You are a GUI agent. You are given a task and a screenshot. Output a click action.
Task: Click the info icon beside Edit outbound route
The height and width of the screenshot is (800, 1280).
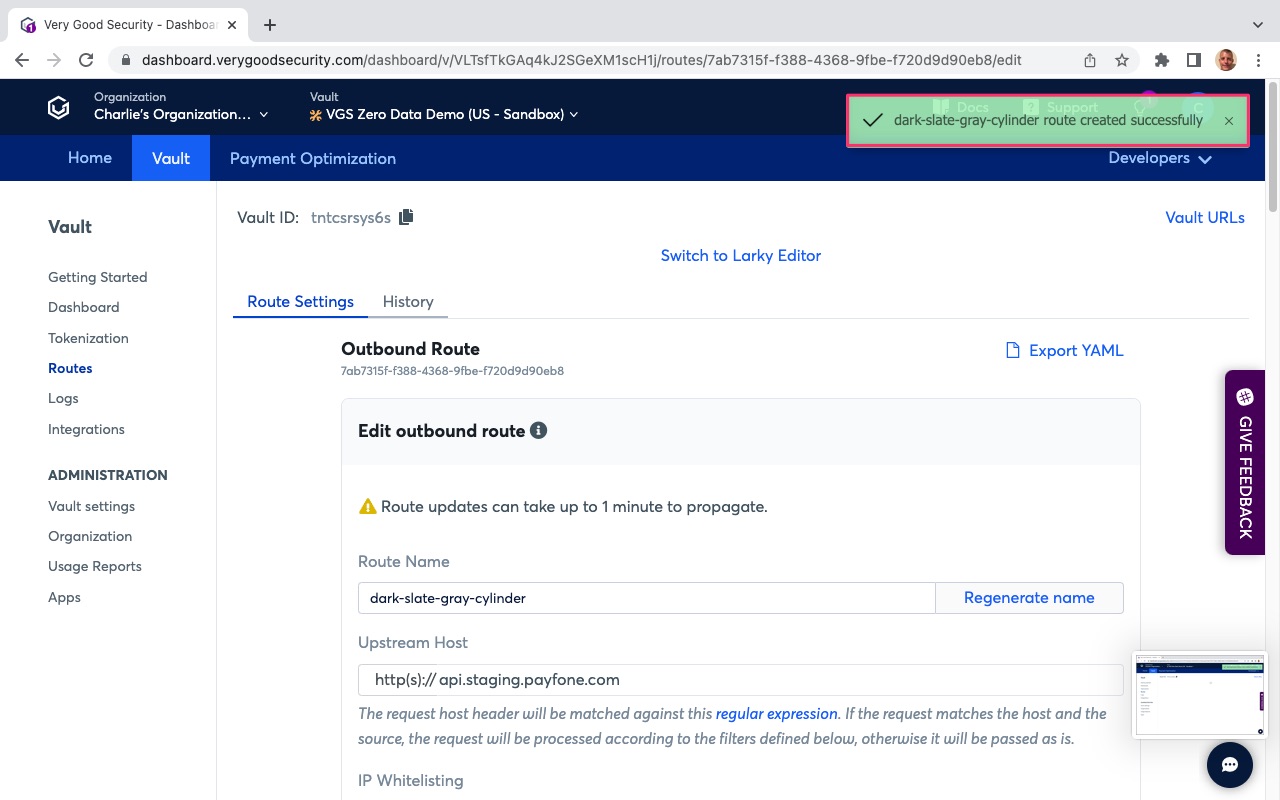[538, 431]
